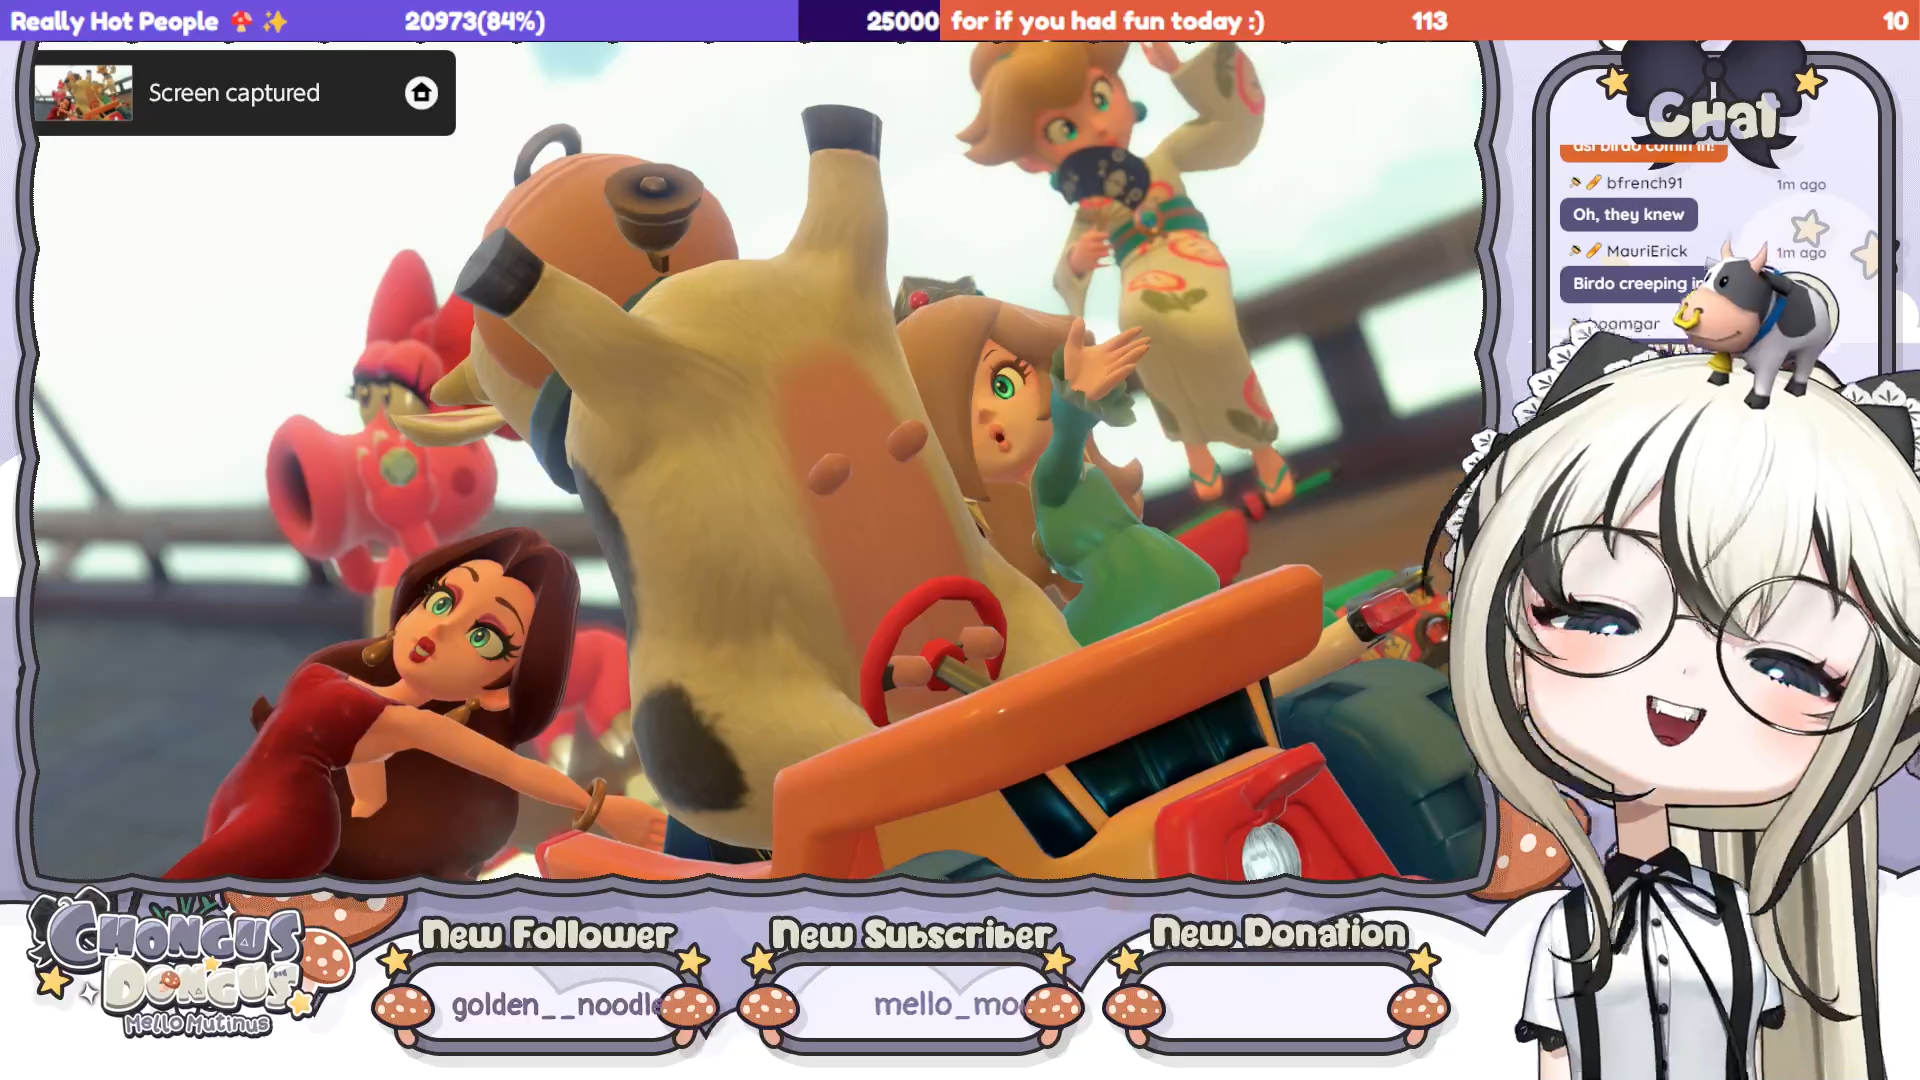
Task: Click the mushroom emoji in goal bar
Action: click(241, 21)
